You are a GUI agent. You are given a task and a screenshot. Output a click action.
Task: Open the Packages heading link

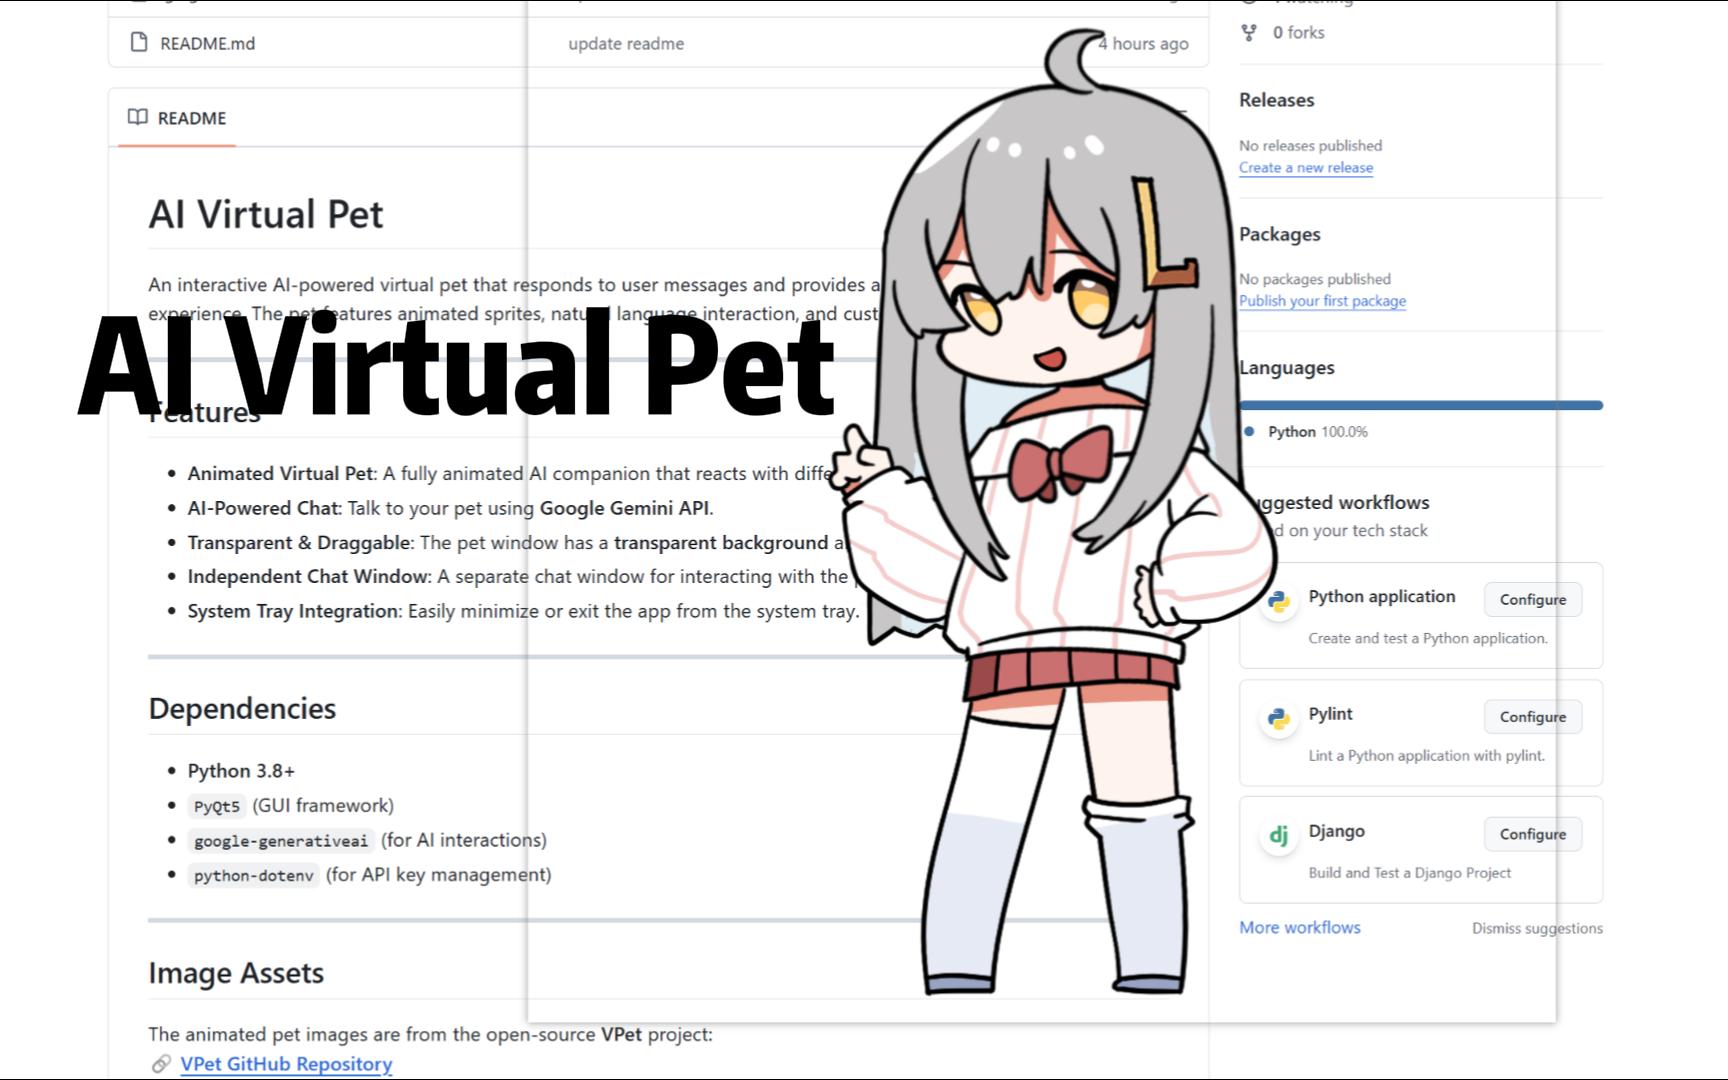pos(1280,234)
